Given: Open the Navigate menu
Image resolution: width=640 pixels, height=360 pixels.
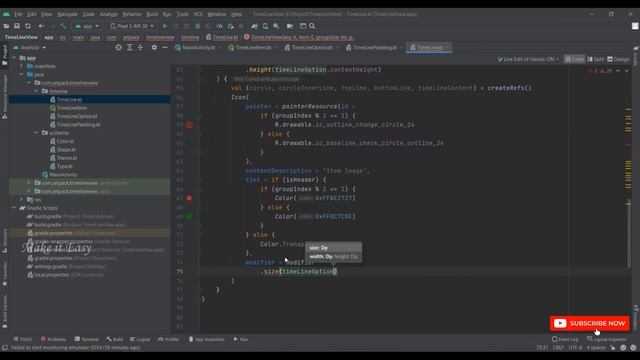Looking at the screenshot, I should click(x=67, y=14).
